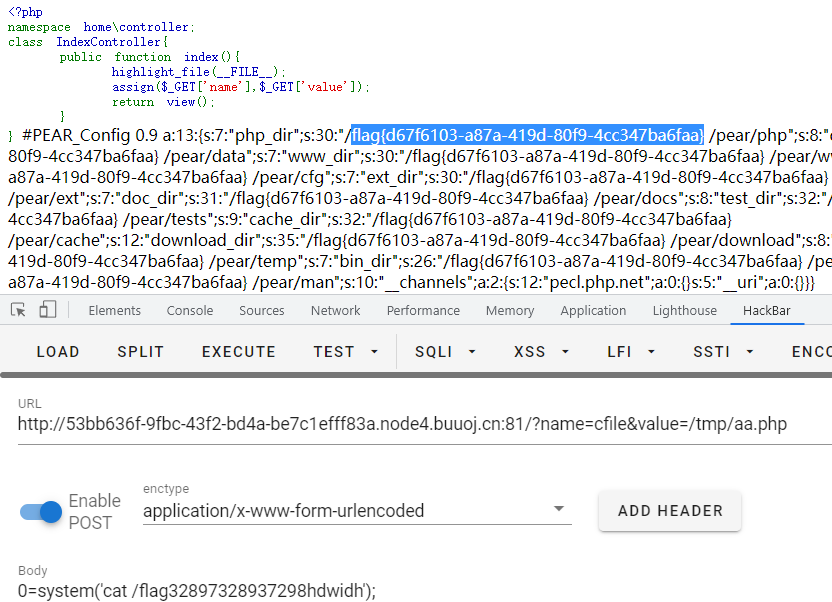Screen dimensions: 832x602
Task: Expand the XSS dropdown
Action: (x=541, y=352)
